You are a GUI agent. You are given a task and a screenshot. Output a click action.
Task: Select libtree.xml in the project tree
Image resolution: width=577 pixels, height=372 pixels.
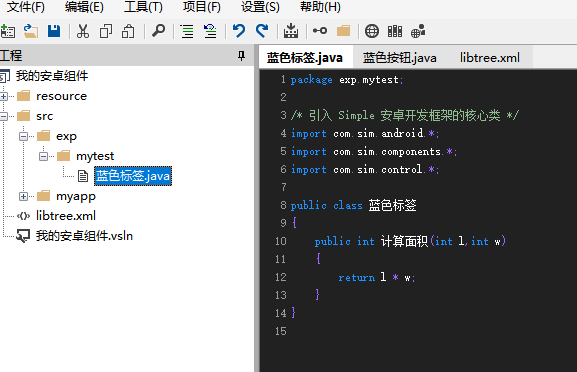click(x=66, y=216)
